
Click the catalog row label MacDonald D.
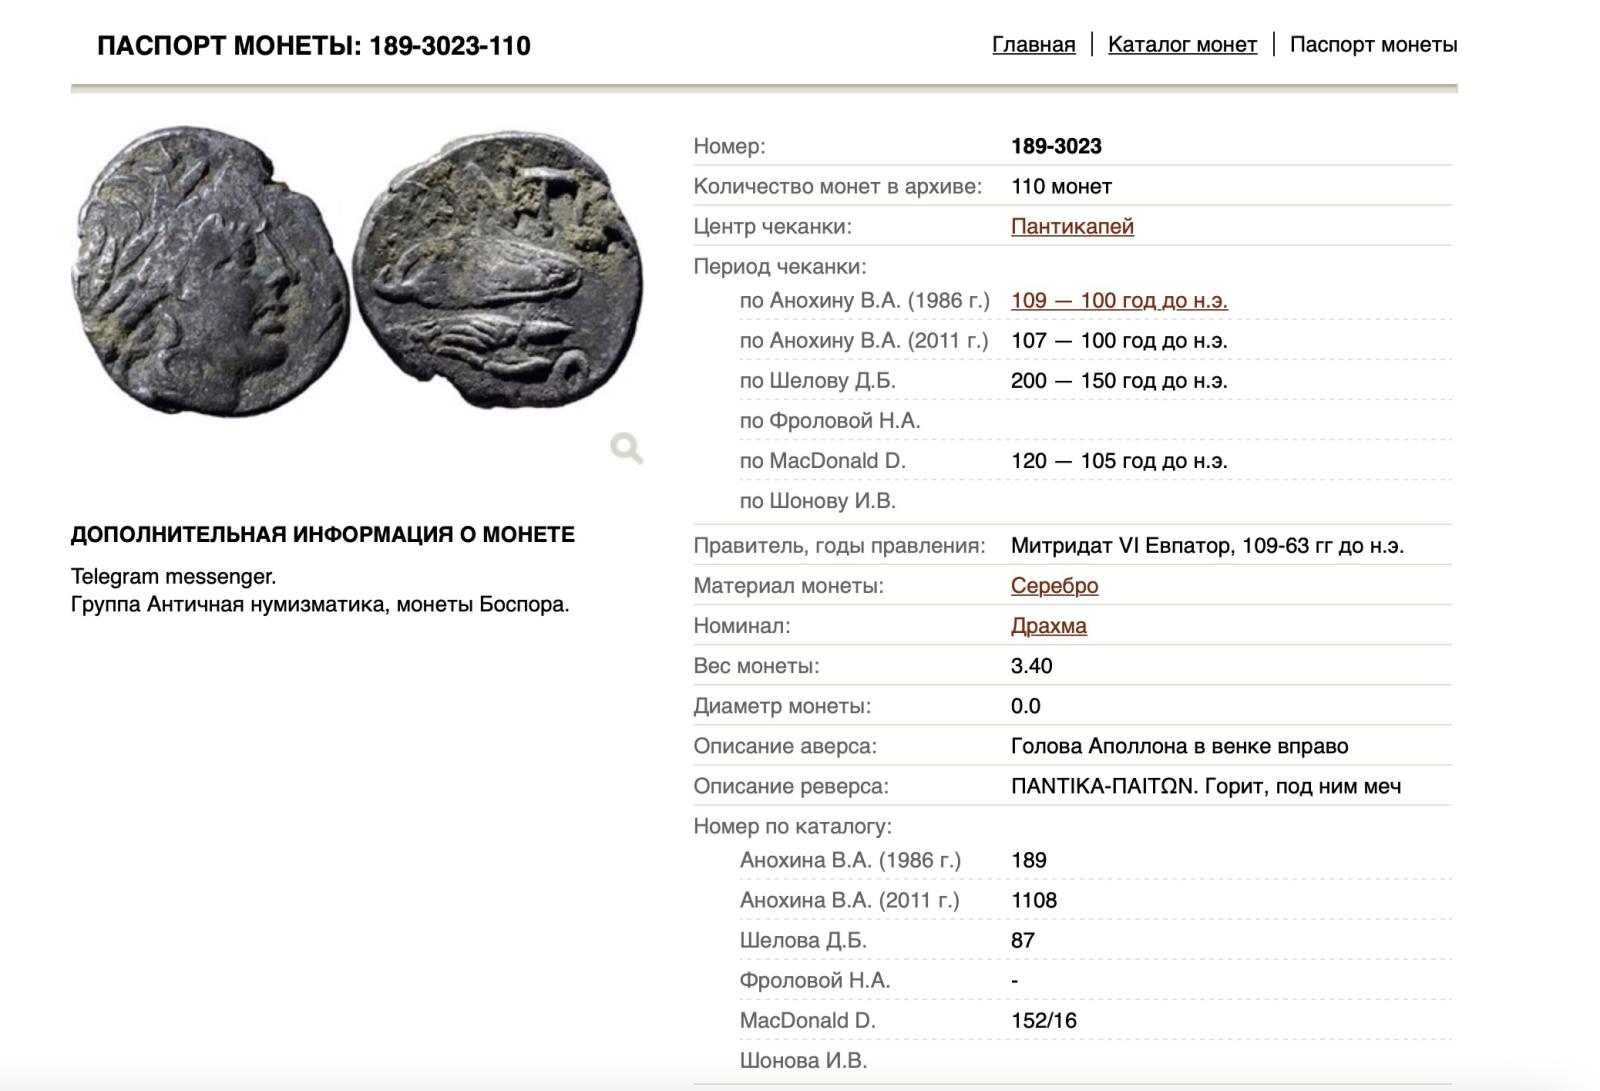point(807,1020)
